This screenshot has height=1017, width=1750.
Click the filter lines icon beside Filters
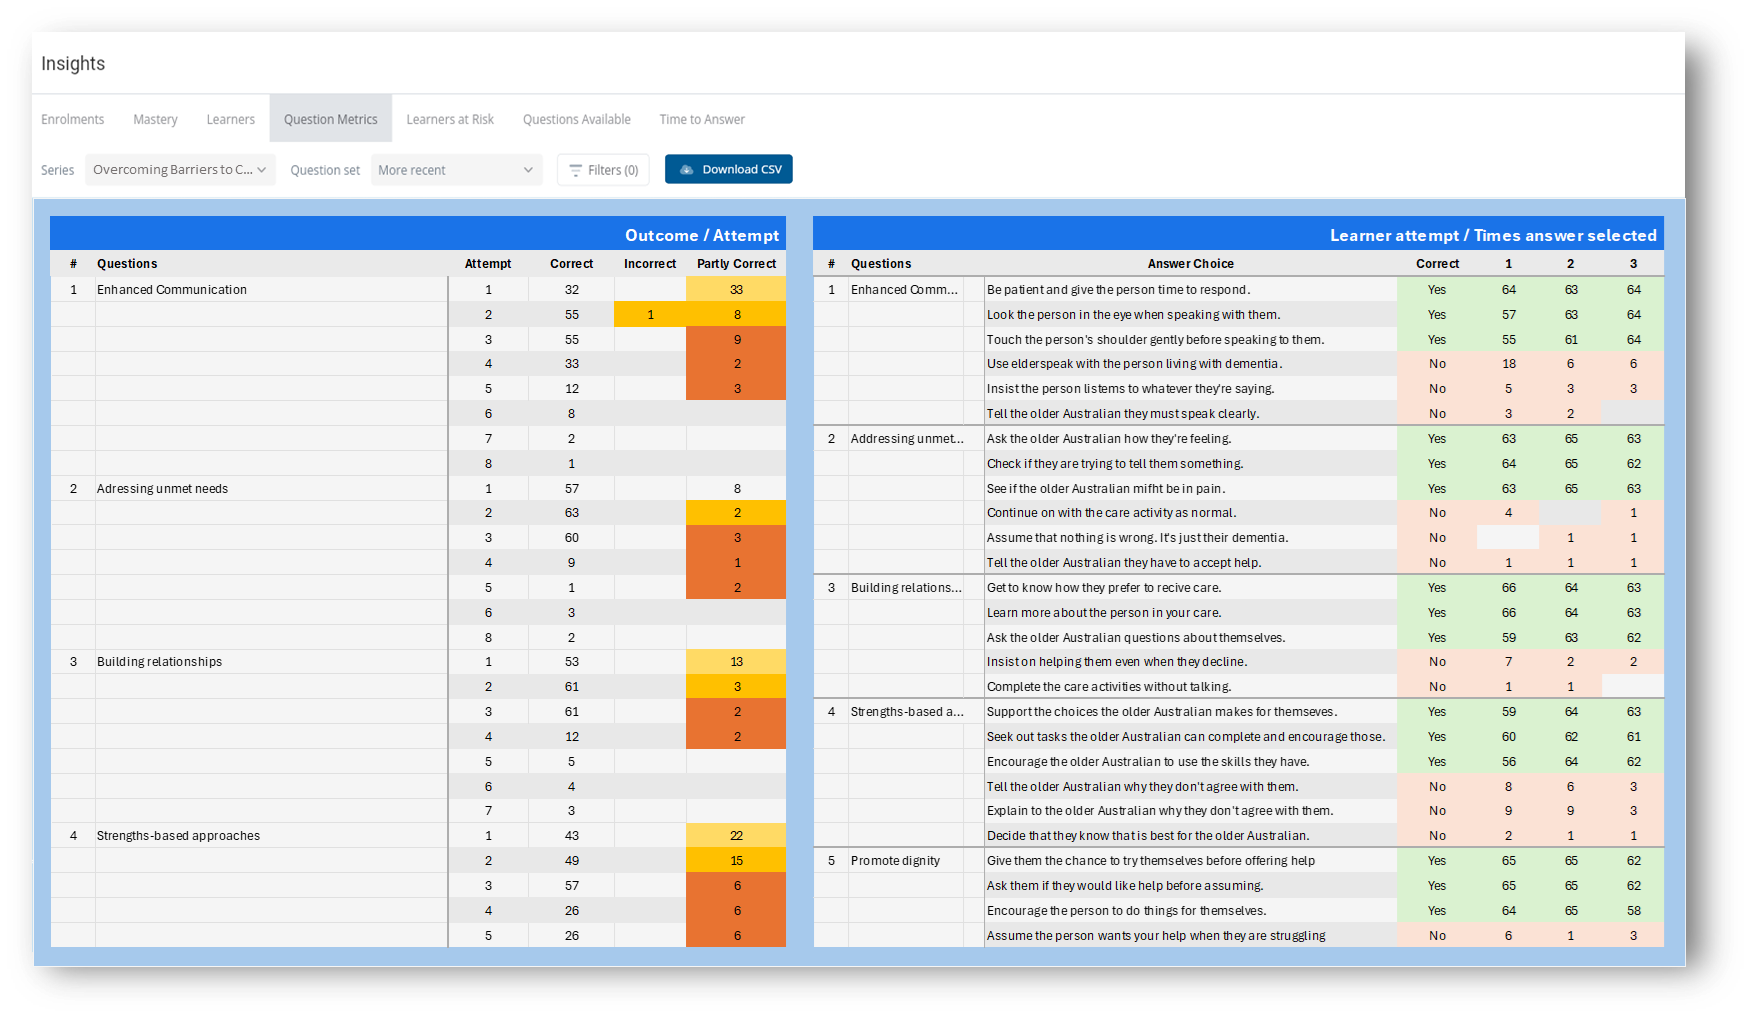click(575, 171)
